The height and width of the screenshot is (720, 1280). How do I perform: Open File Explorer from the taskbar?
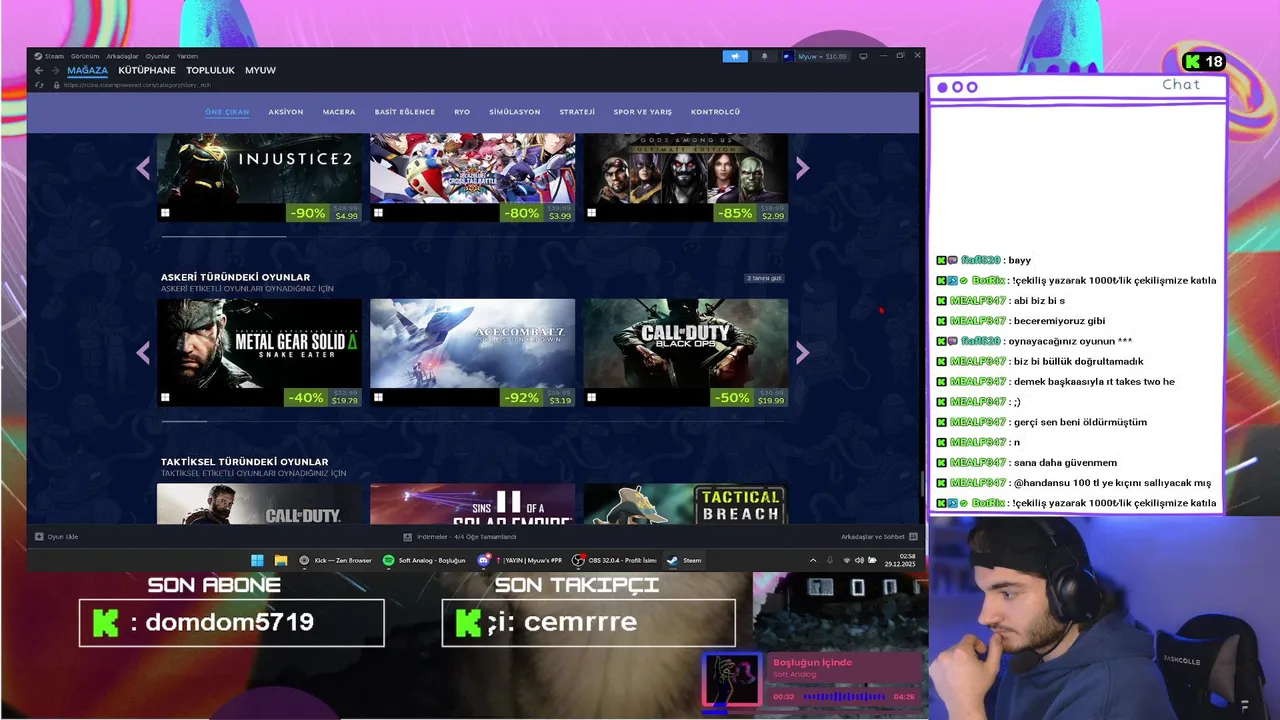[x=281, y=560]
